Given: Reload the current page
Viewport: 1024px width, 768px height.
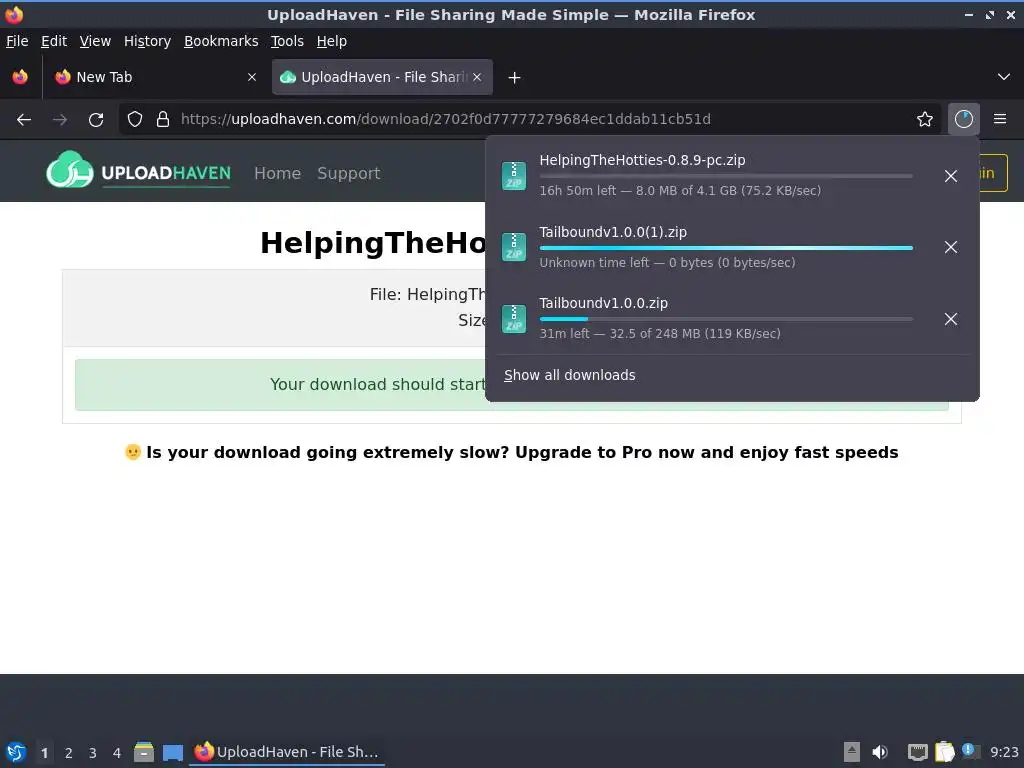Looking at the screenshot, I should click(96, 120).
